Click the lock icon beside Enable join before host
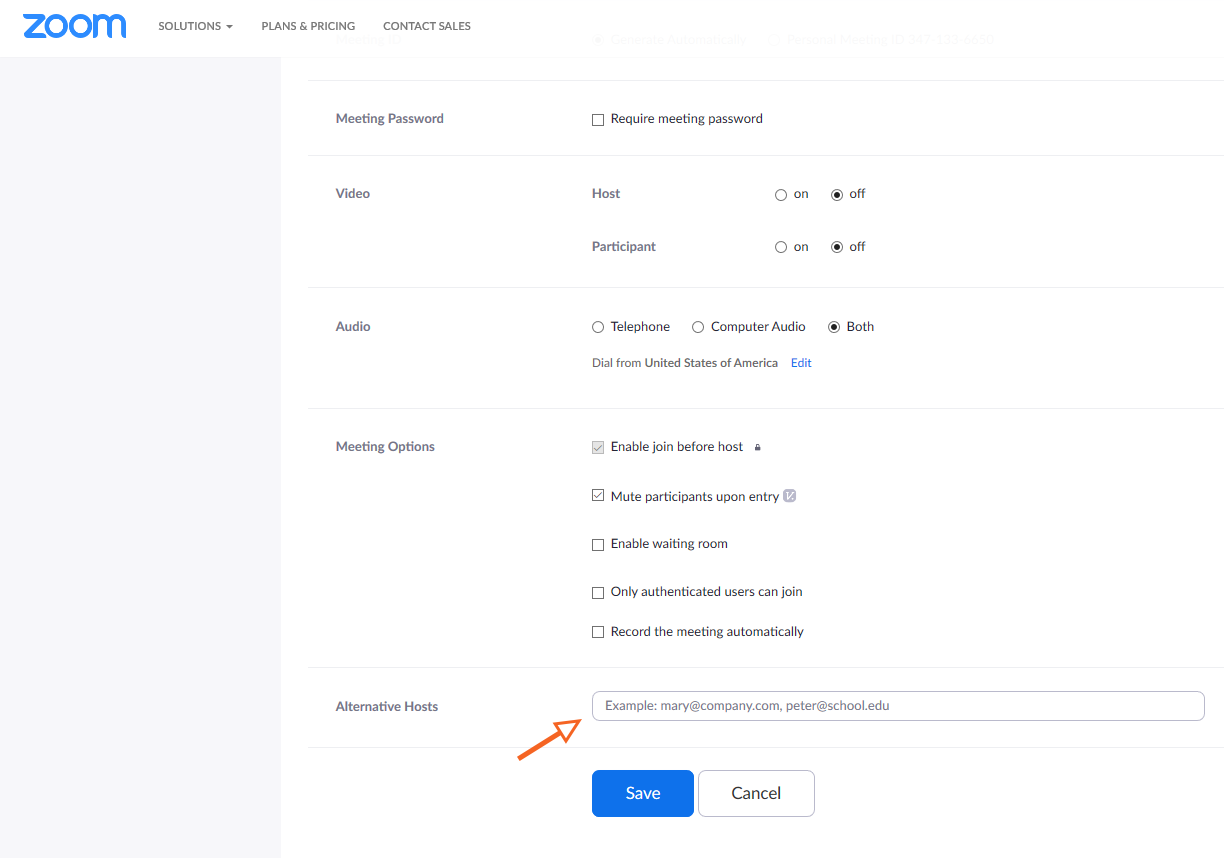 757,447
